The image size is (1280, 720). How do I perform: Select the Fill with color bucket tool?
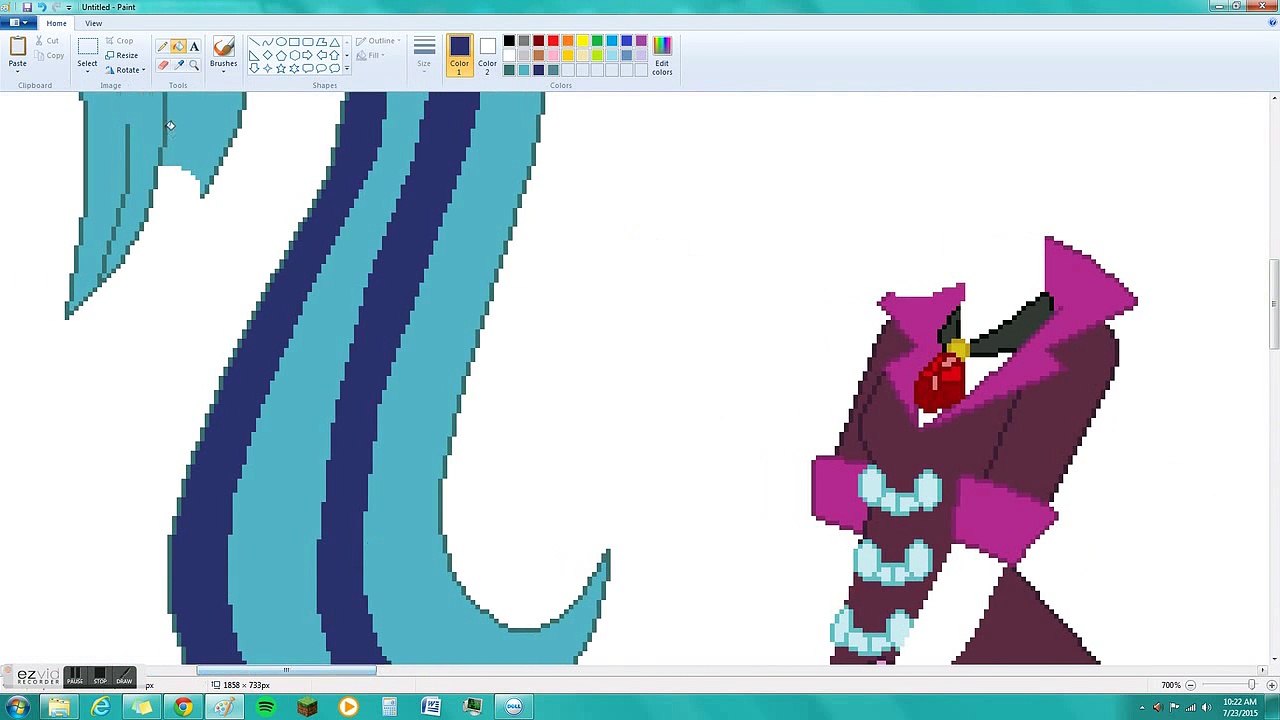coord(178,46)
